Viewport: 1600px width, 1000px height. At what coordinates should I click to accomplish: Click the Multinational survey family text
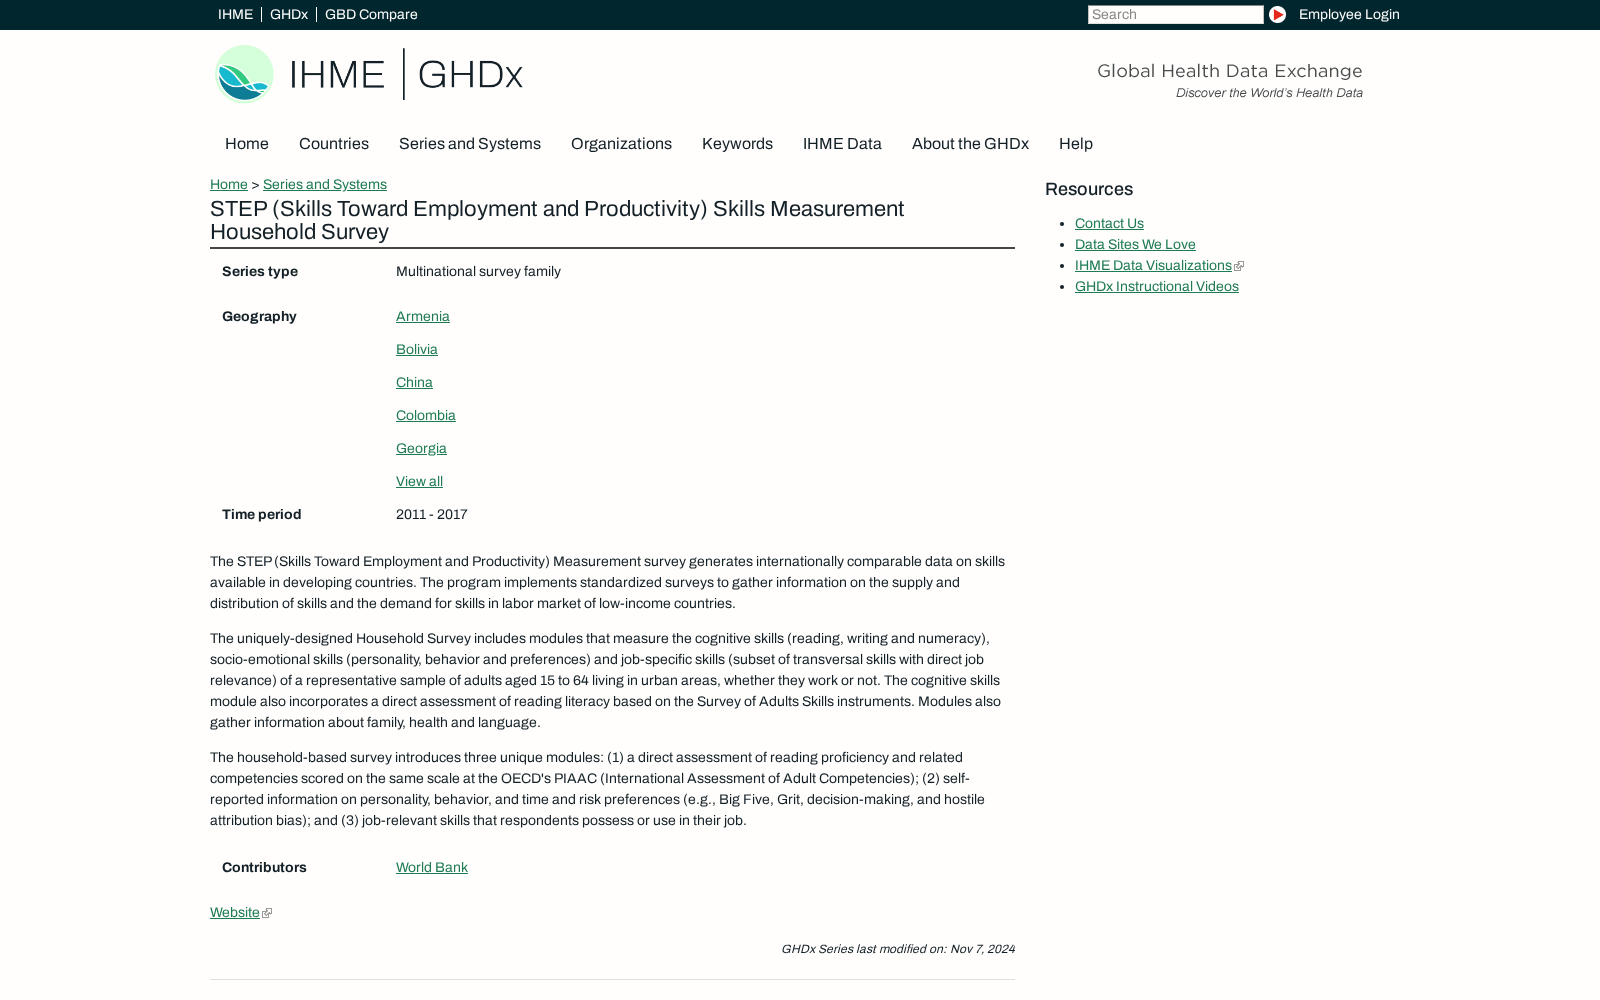478,271
